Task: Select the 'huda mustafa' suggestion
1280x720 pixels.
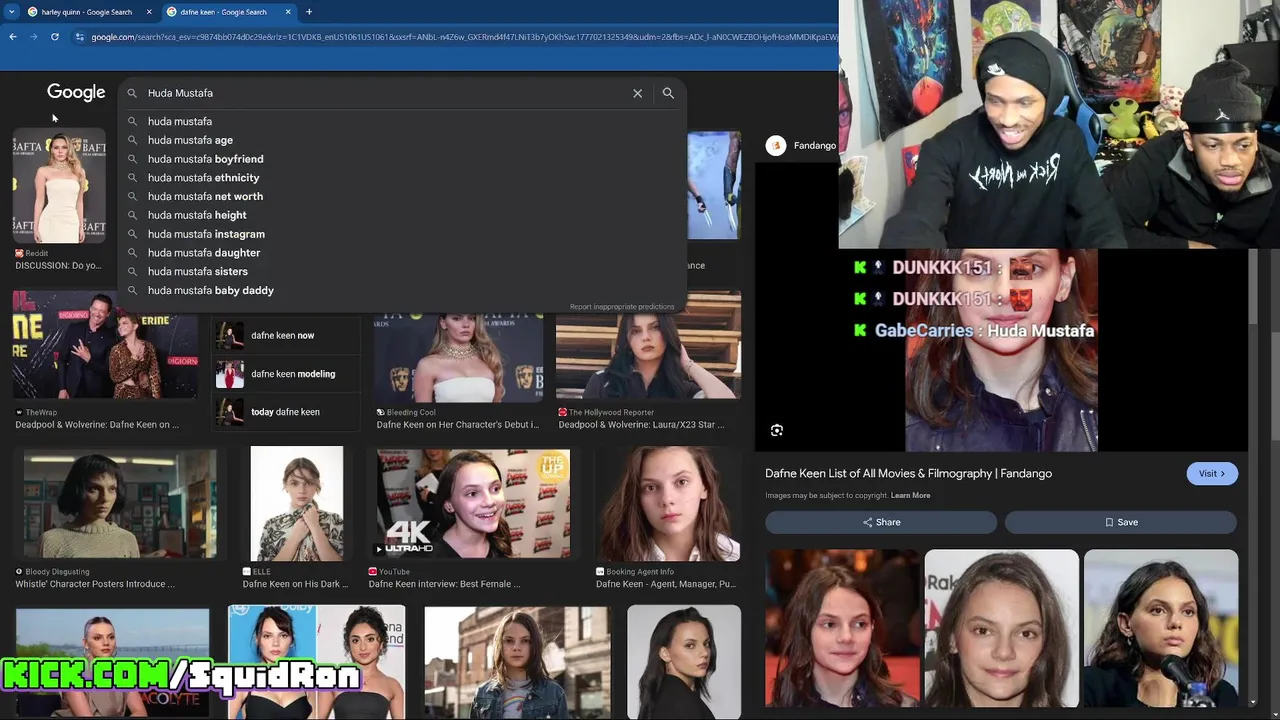Action: click(x=402, y=121)
